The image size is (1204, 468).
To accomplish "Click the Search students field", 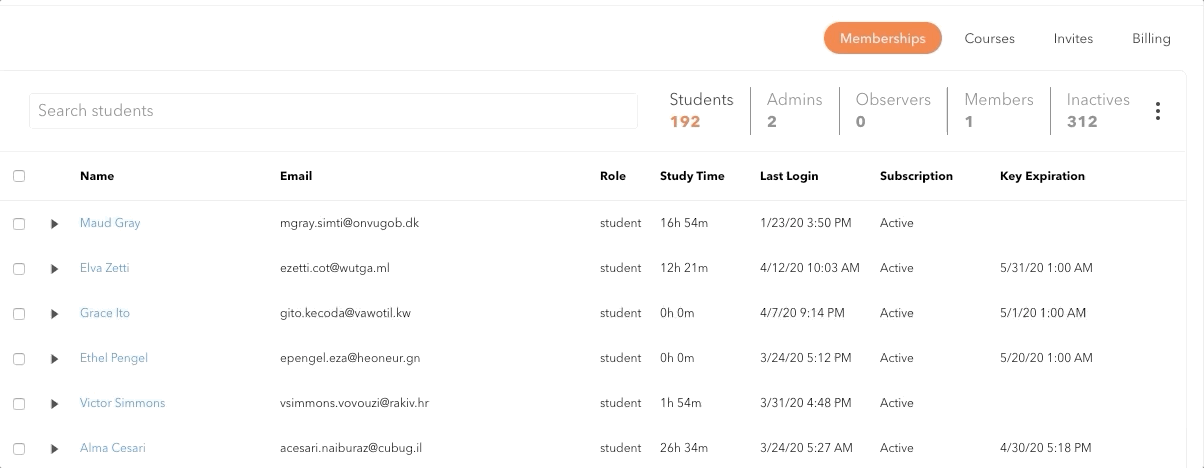I will tap(332, 111).
